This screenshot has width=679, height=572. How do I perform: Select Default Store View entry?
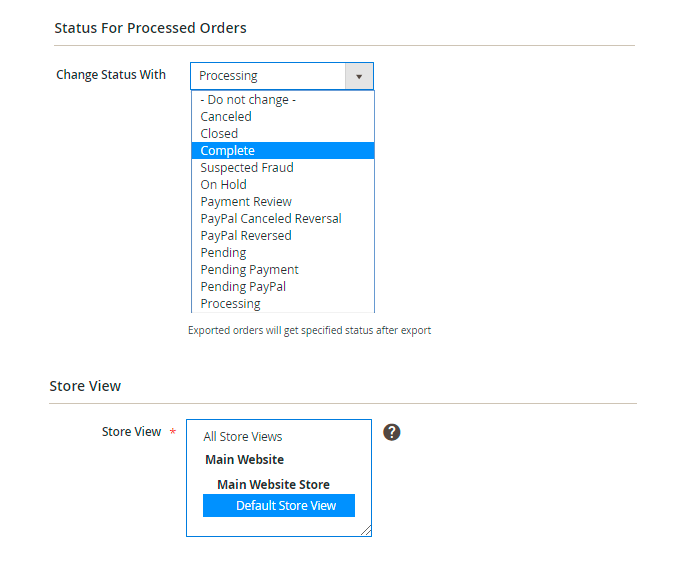pos(279,505)
